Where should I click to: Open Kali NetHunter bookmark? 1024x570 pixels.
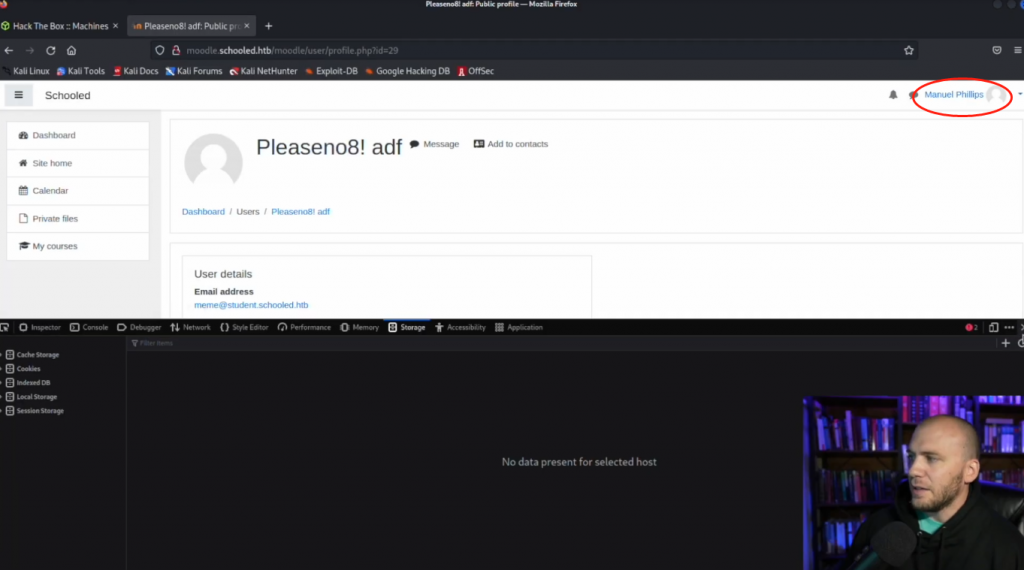coord(263,71)
